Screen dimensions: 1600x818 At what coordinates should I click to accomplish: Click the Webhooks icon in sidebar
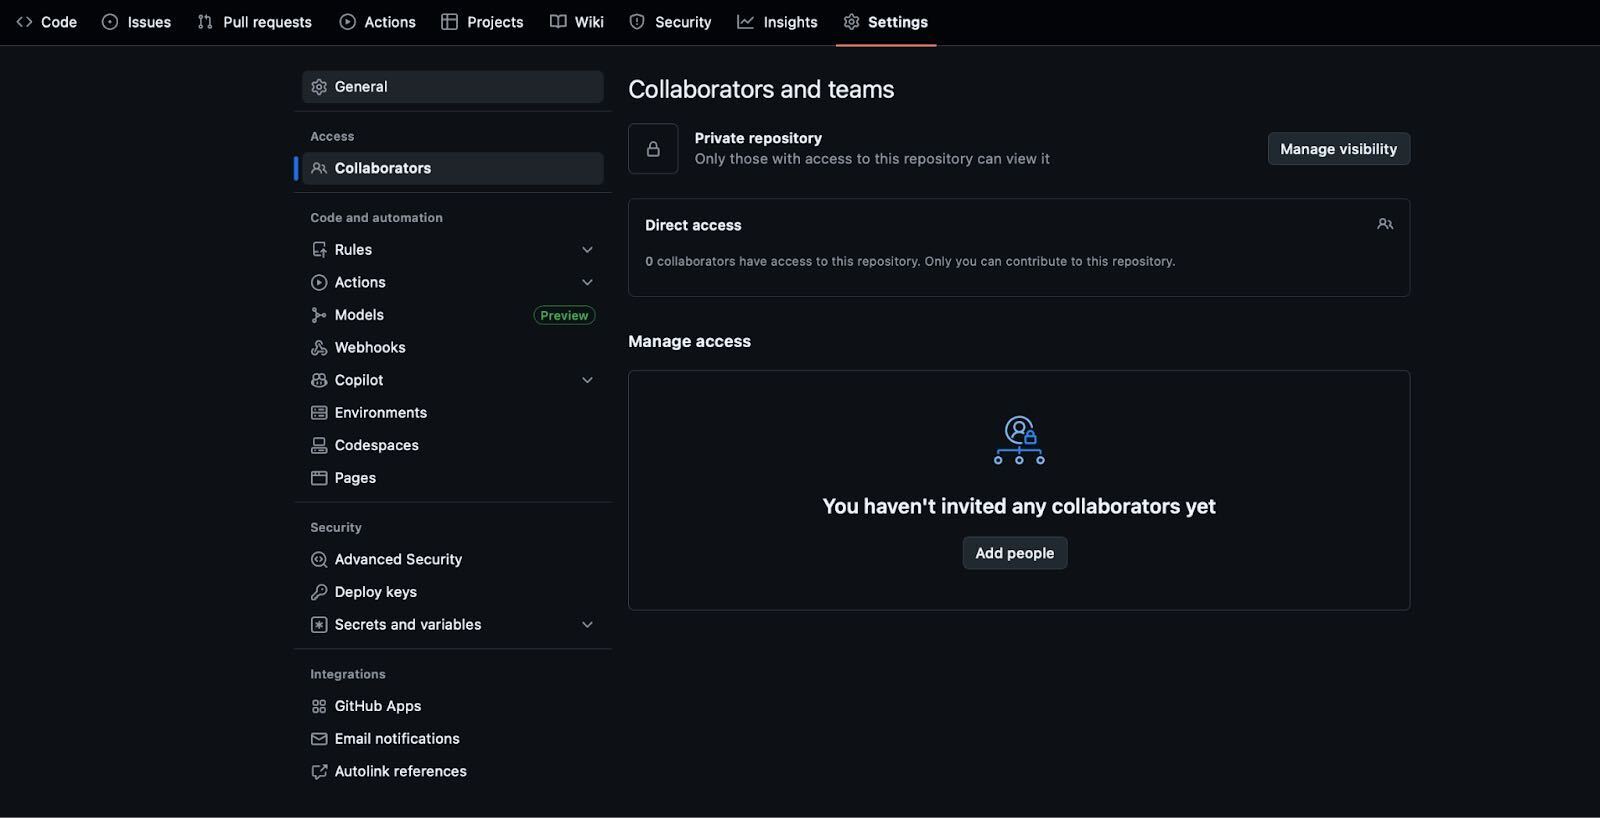pos(319,348)
